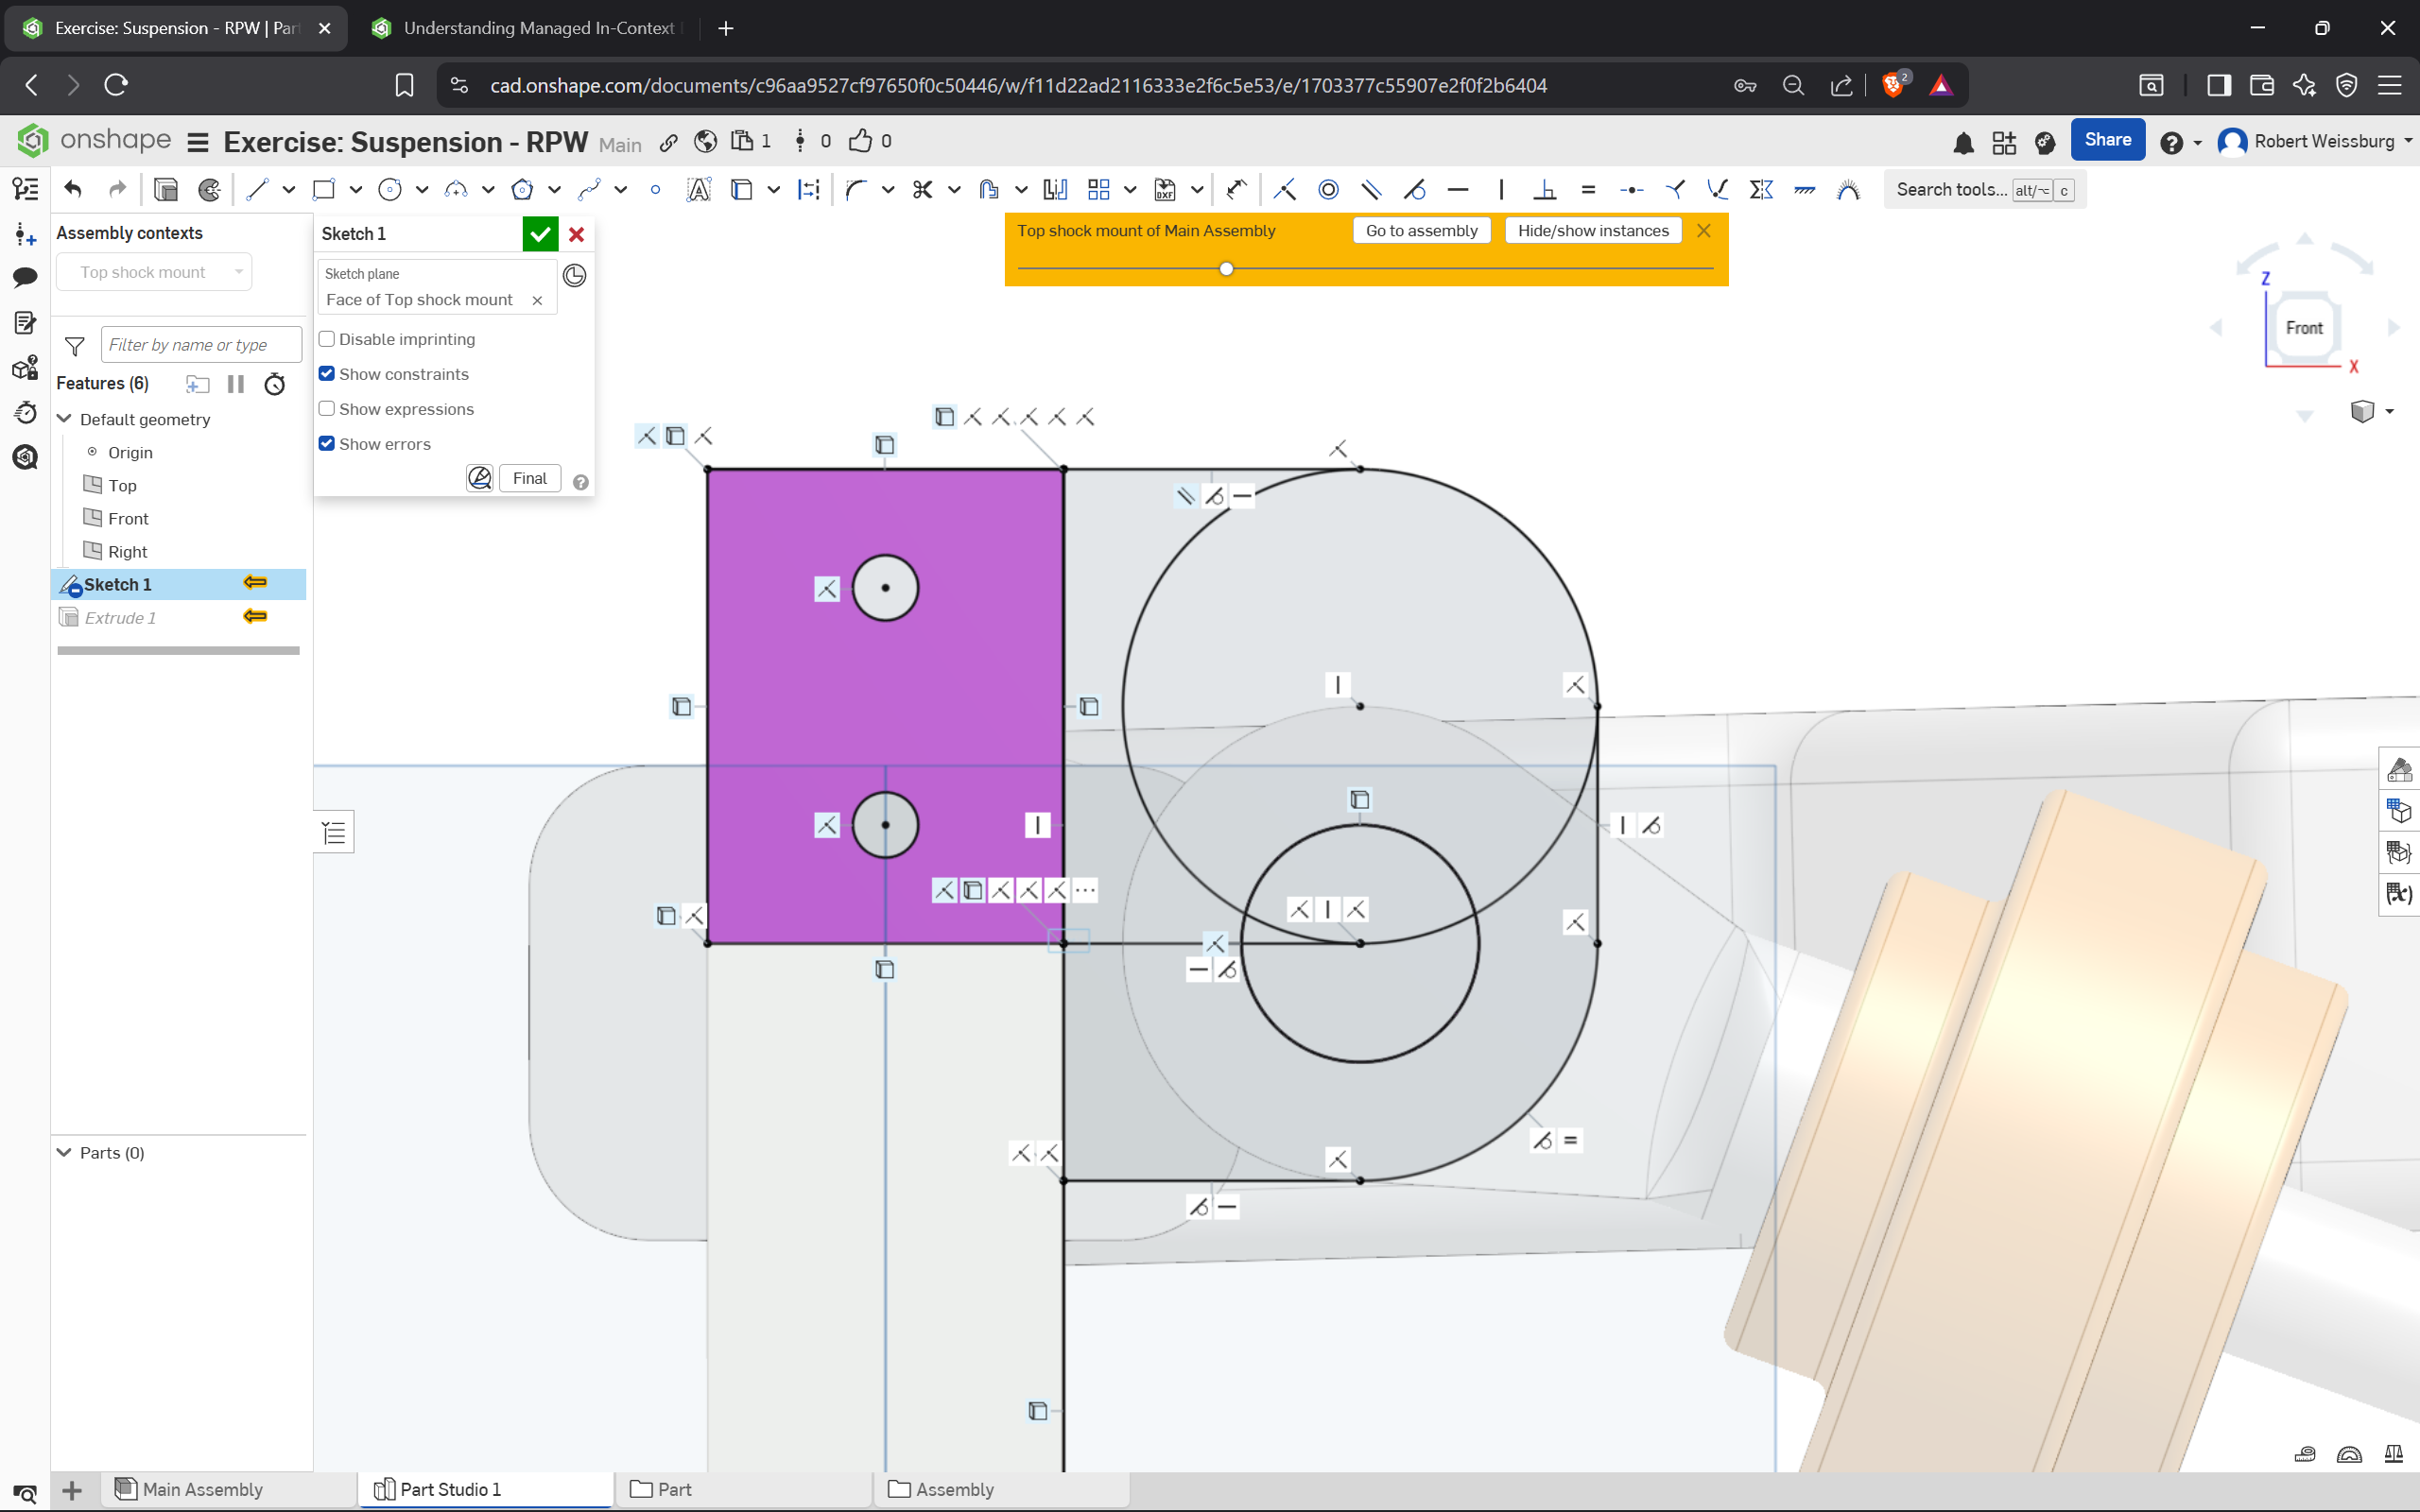This screenshot has height=1512, width=2420.
Task: Select the Center point circle tool
Action: pyautogui.click(x=390, y=190)
